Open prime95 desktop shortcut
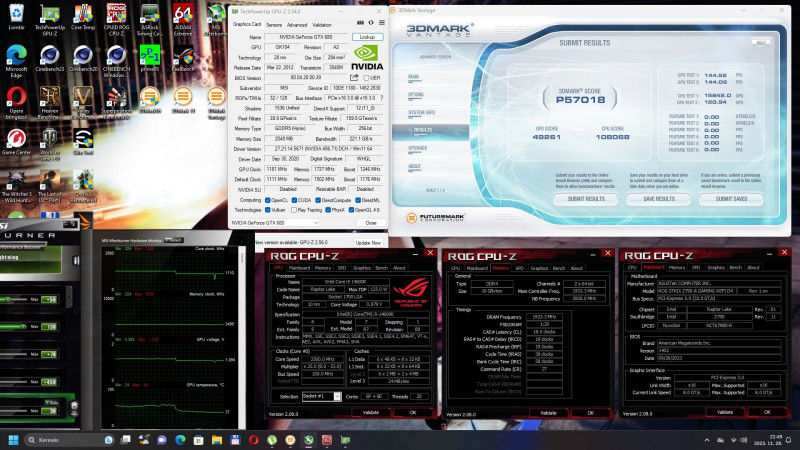This screenshot has width=800, height=450. pos(149,58)
